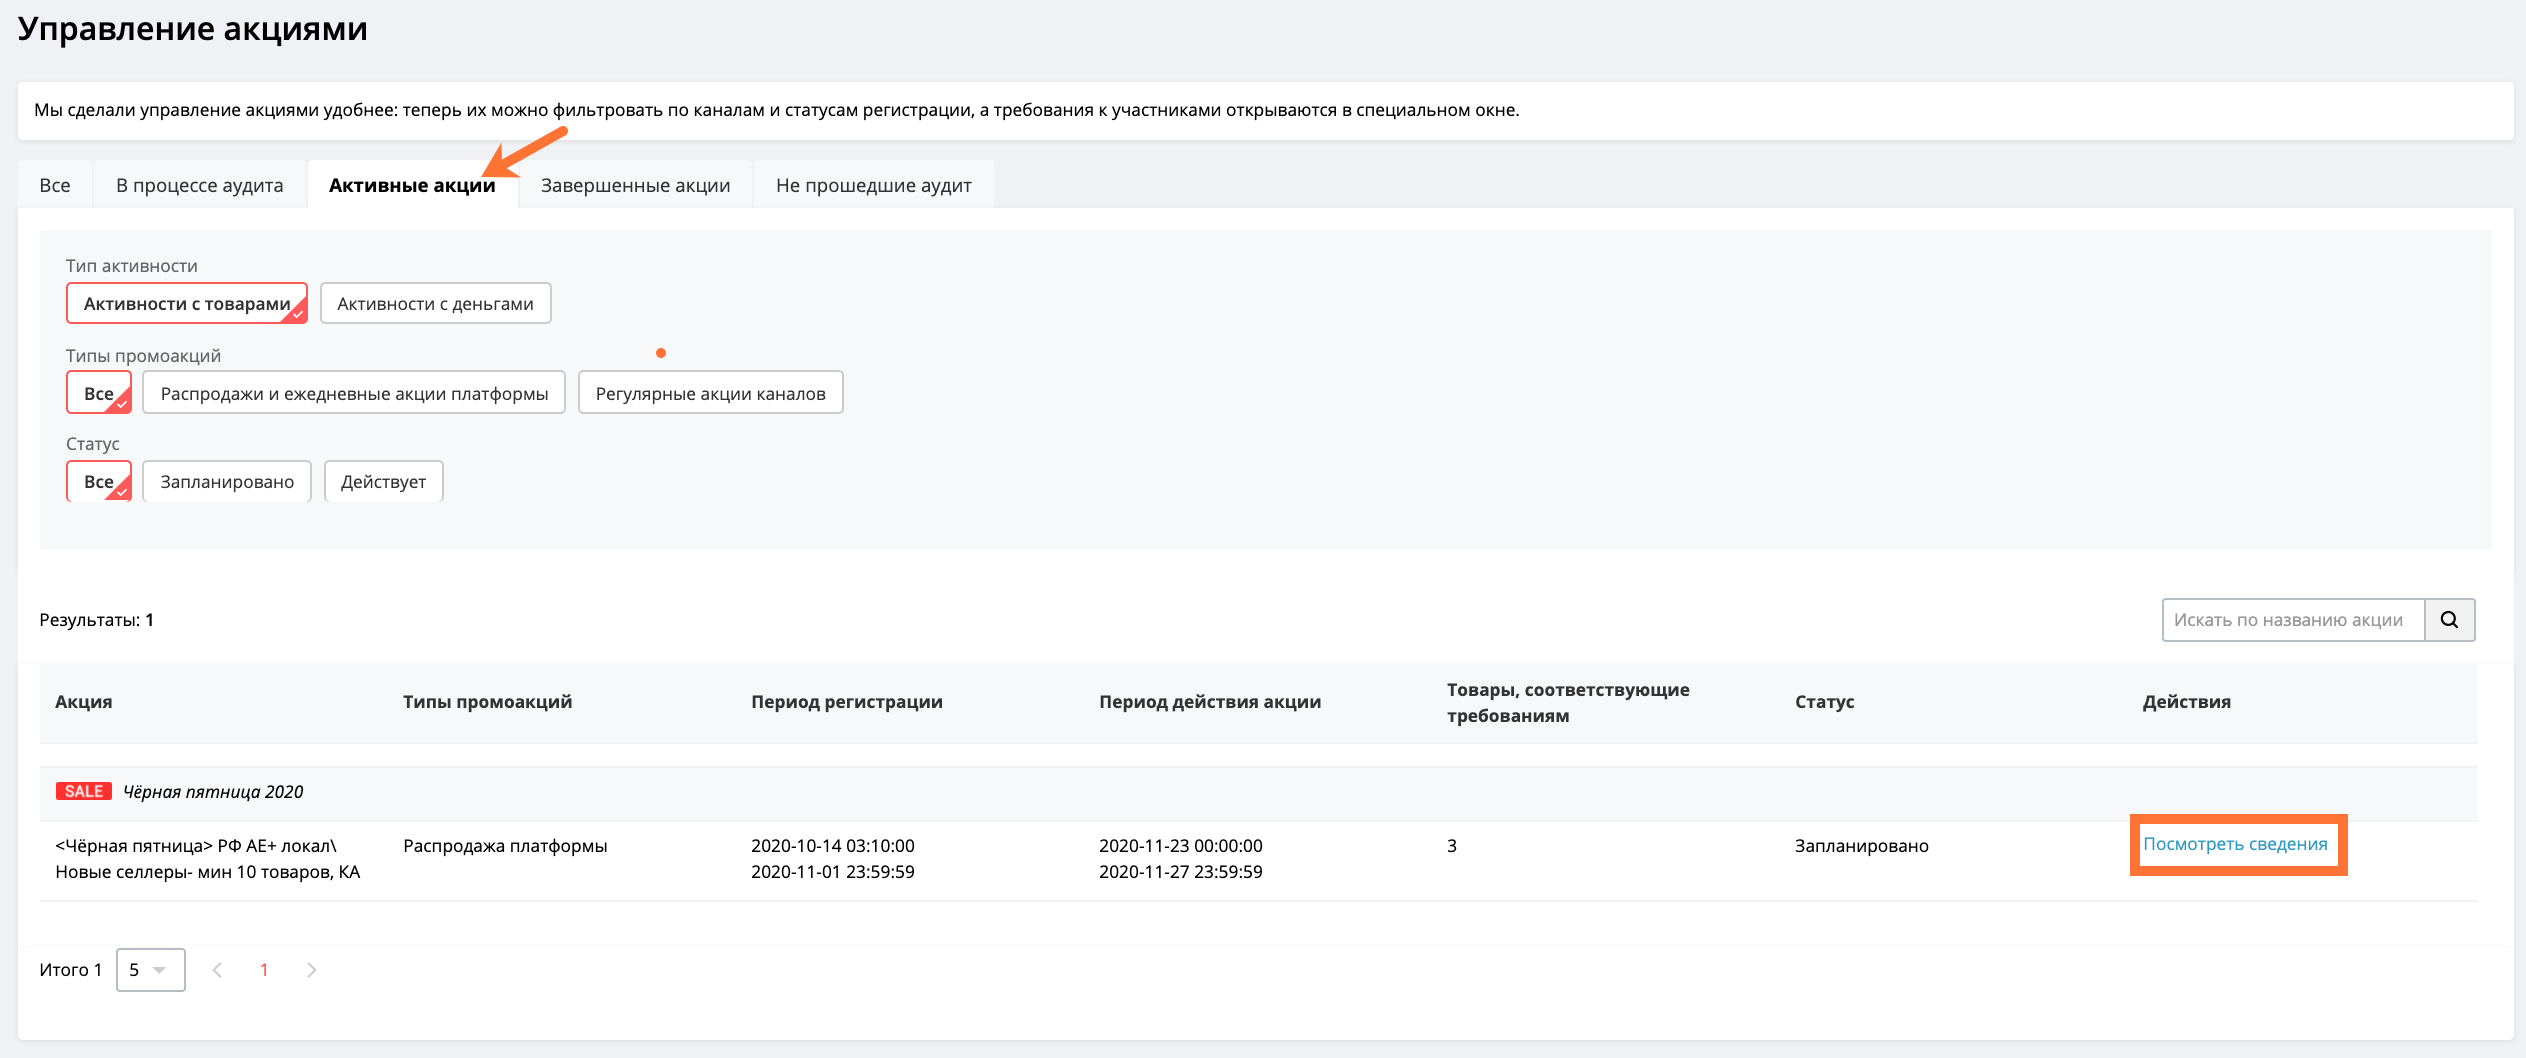2526x1058 pixels.
Task: Go to next page arrow
Action: [311, 970]
